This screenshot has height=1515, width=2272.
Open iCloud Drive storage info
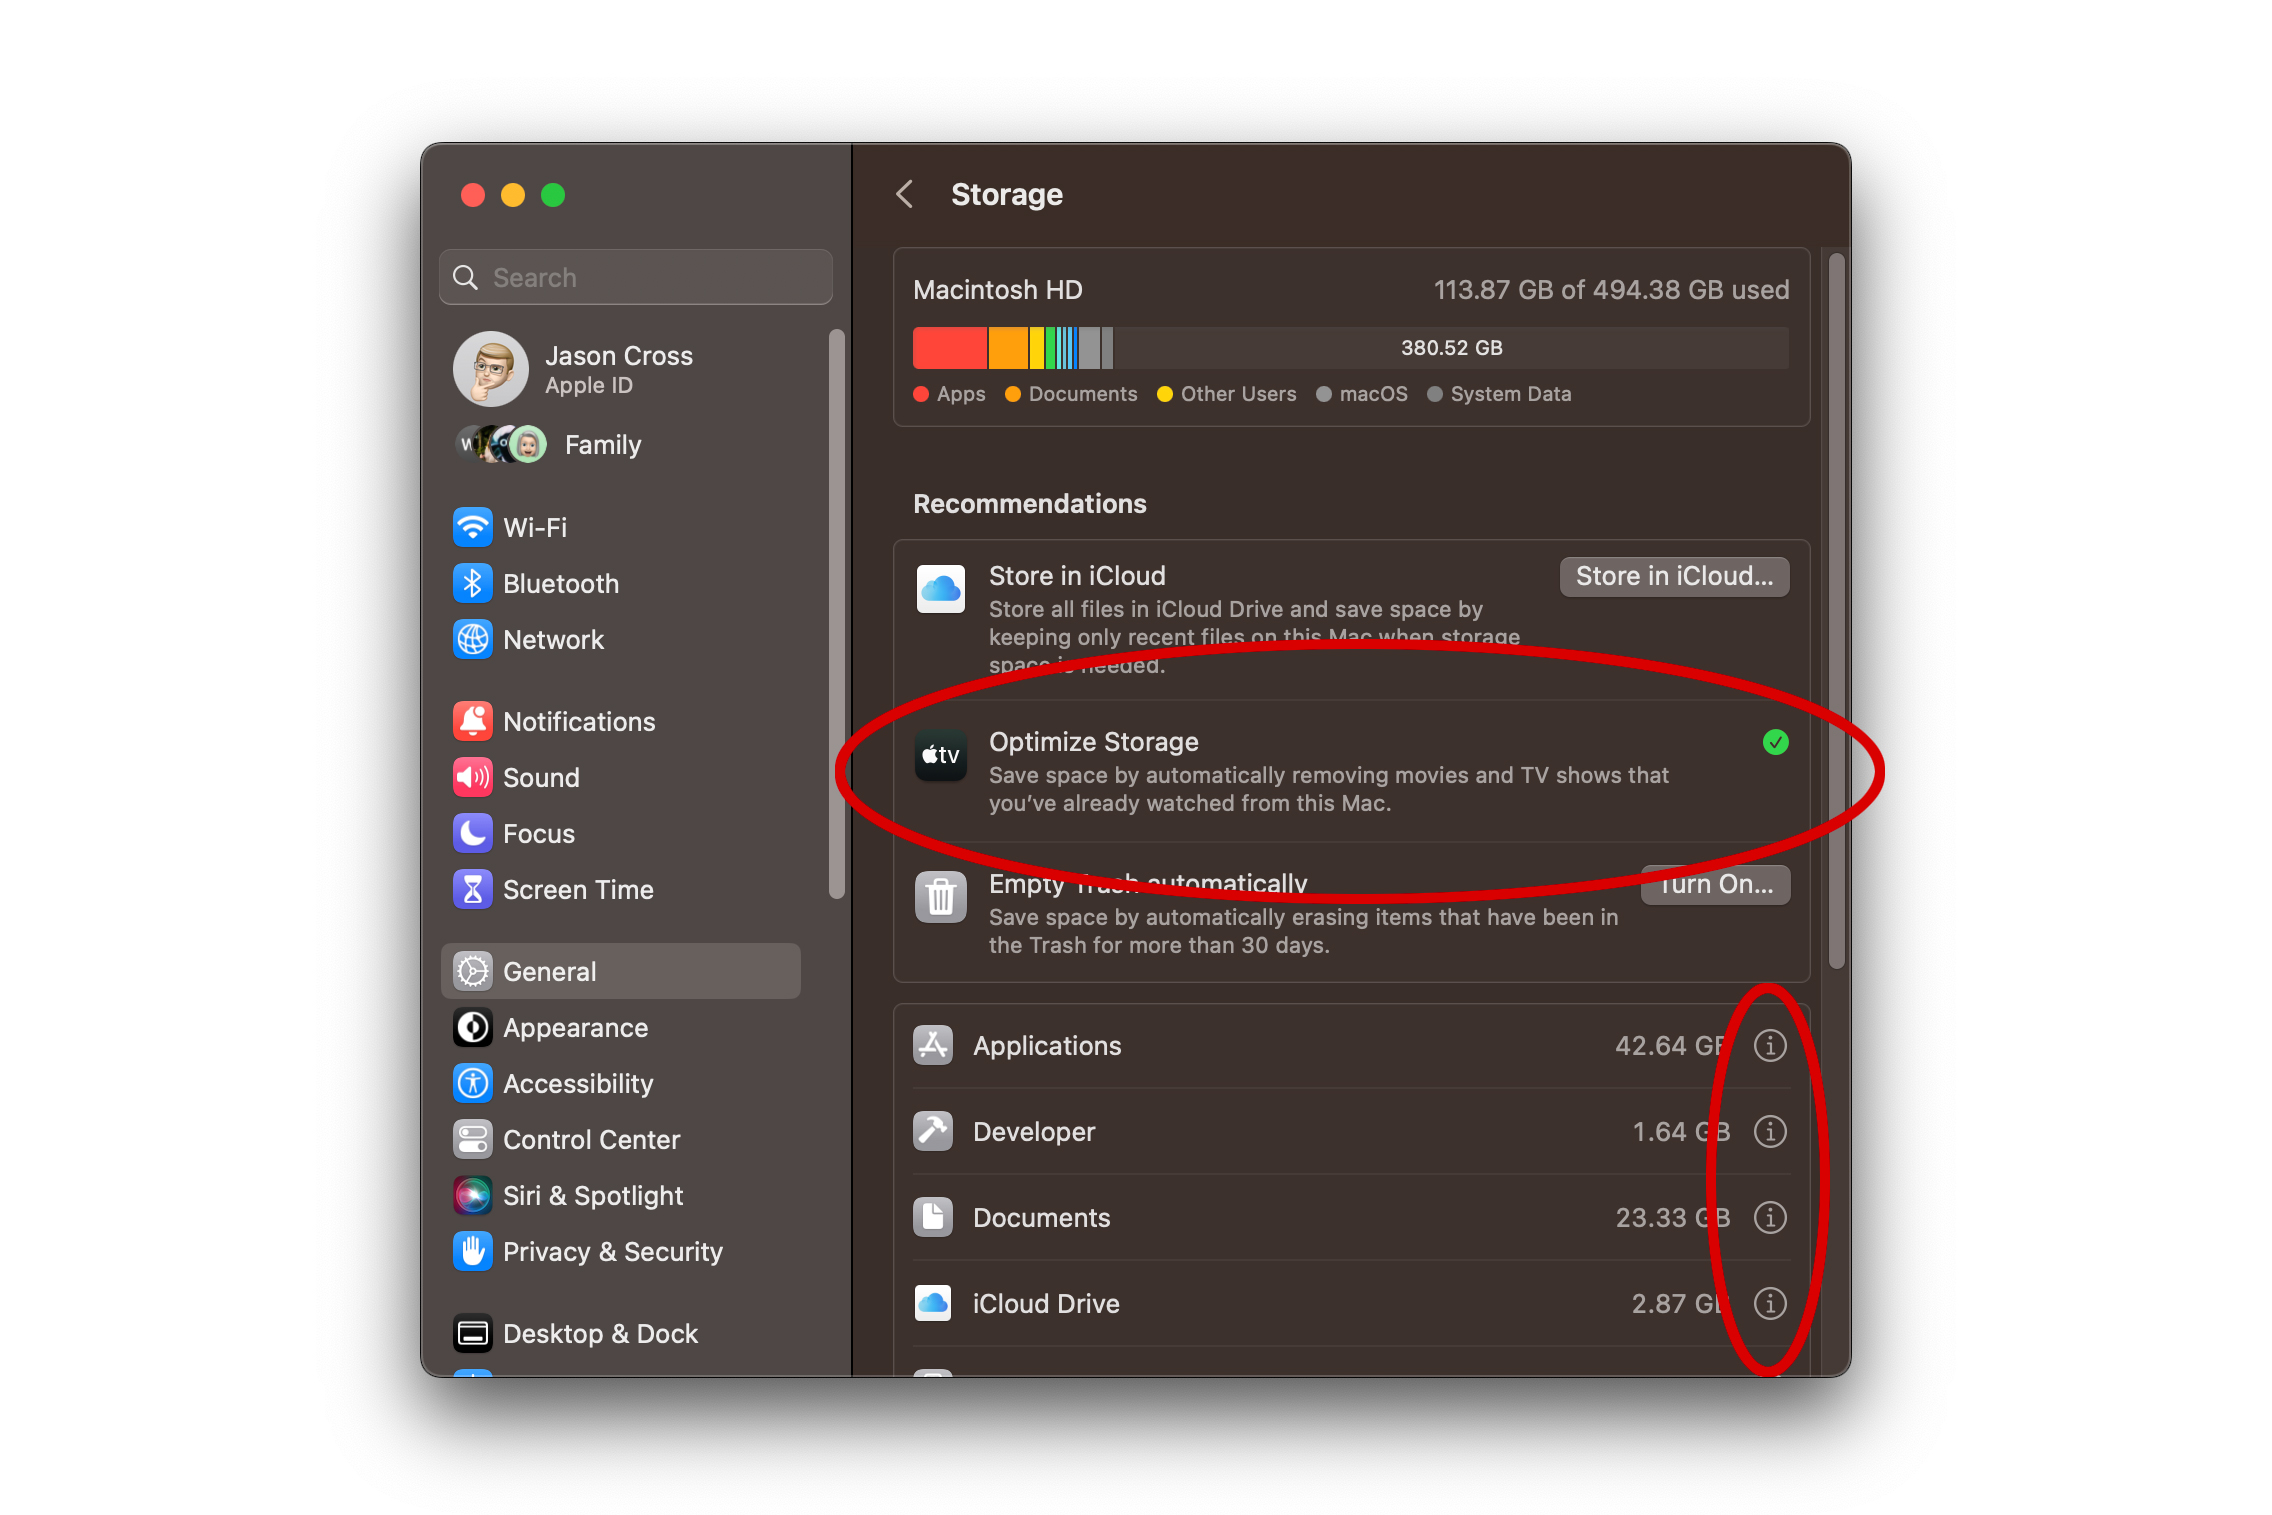click(1770, 1303)
